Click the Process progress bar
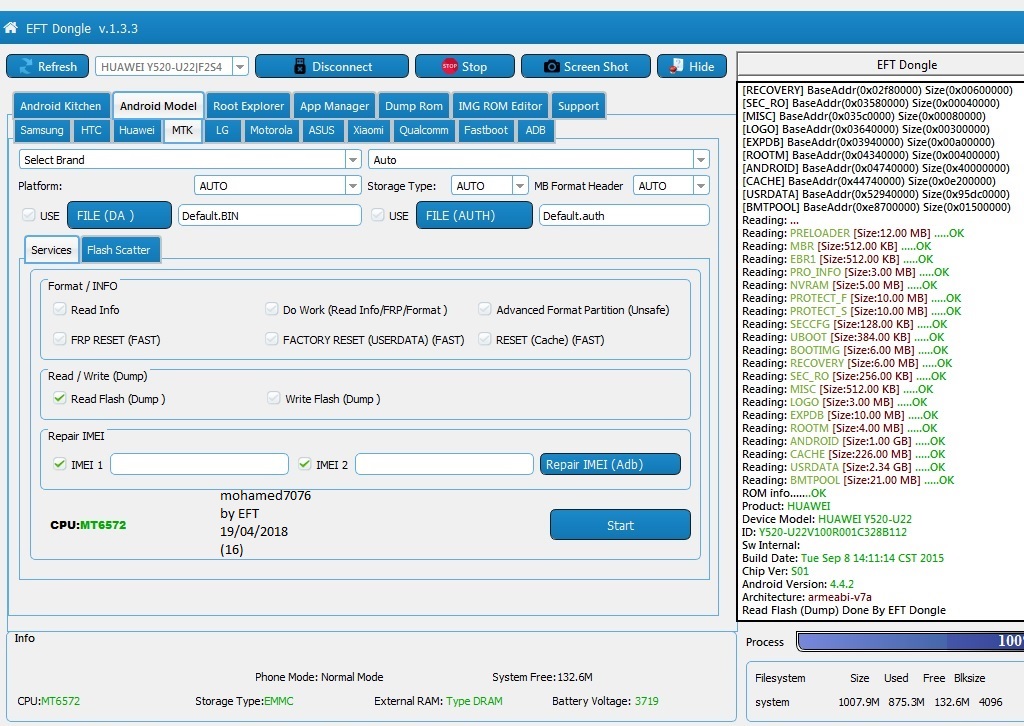The image size is (1024, 726). click(910, 640)
